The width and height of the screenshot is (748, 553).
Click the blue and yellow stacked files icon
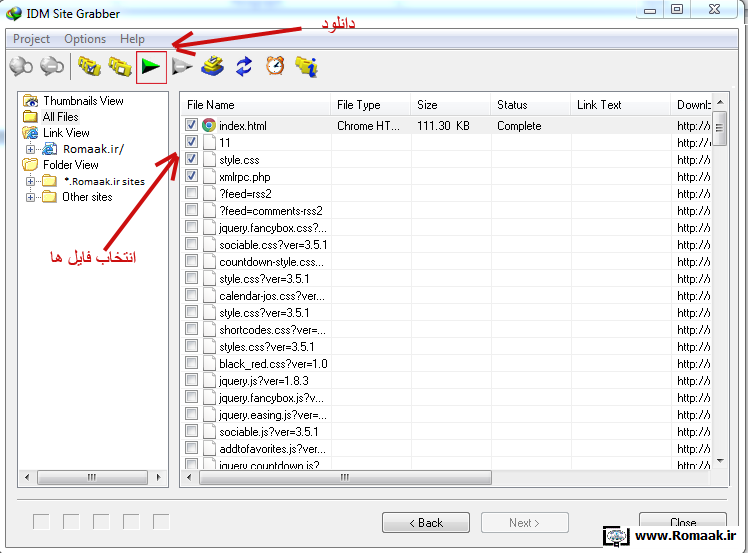[213, 66]
